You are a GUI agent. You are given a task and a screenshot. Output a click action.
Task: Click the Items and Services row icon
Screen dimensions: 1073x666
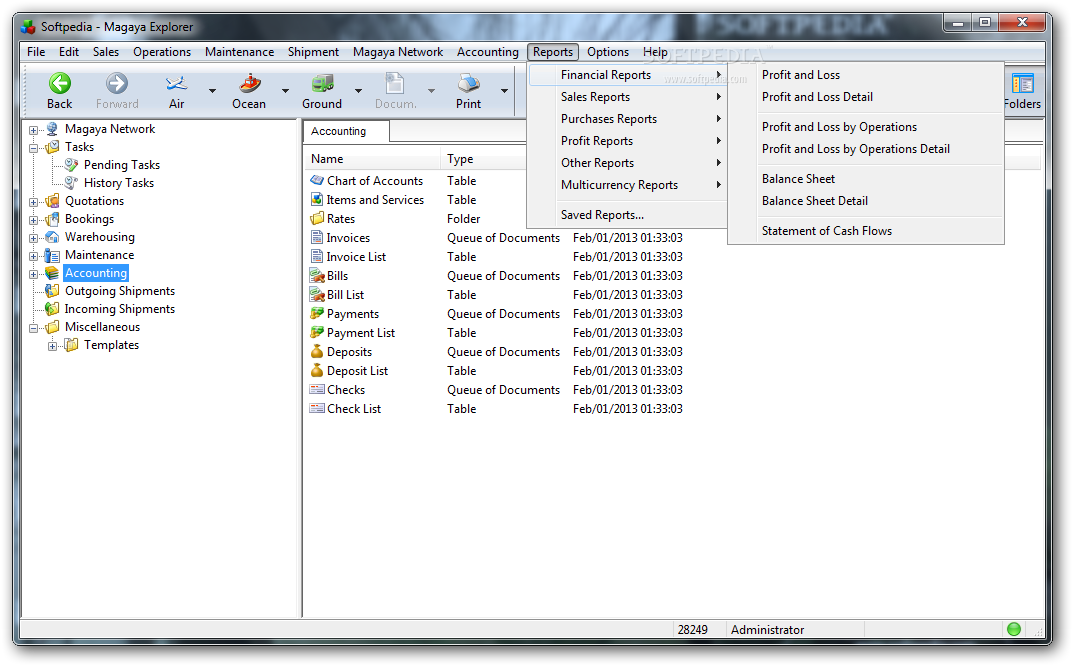click(x=317, y=199)
